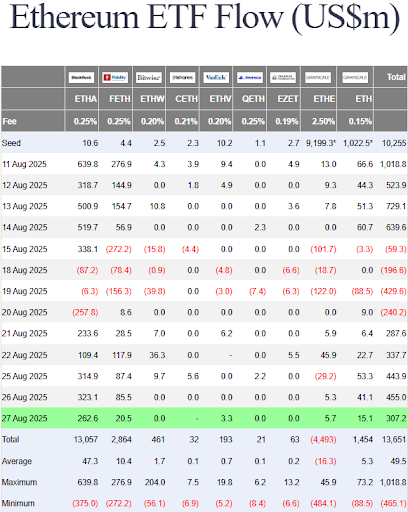Click the Fidelity logo above FETH
The height and width of the screenshot is (512, 408).
pos(115,77)
